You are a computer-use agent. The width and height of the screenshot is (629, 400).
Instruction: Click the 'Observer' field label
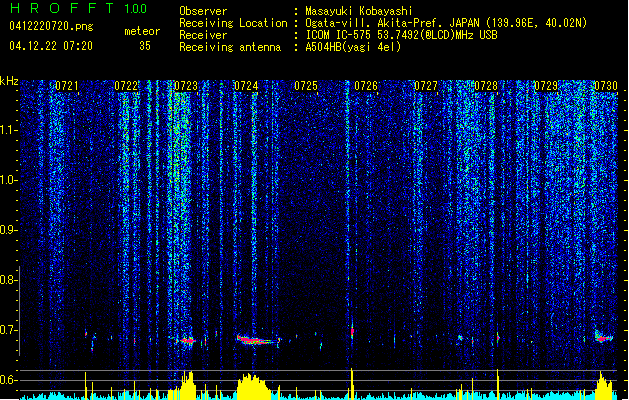(203, 11)
